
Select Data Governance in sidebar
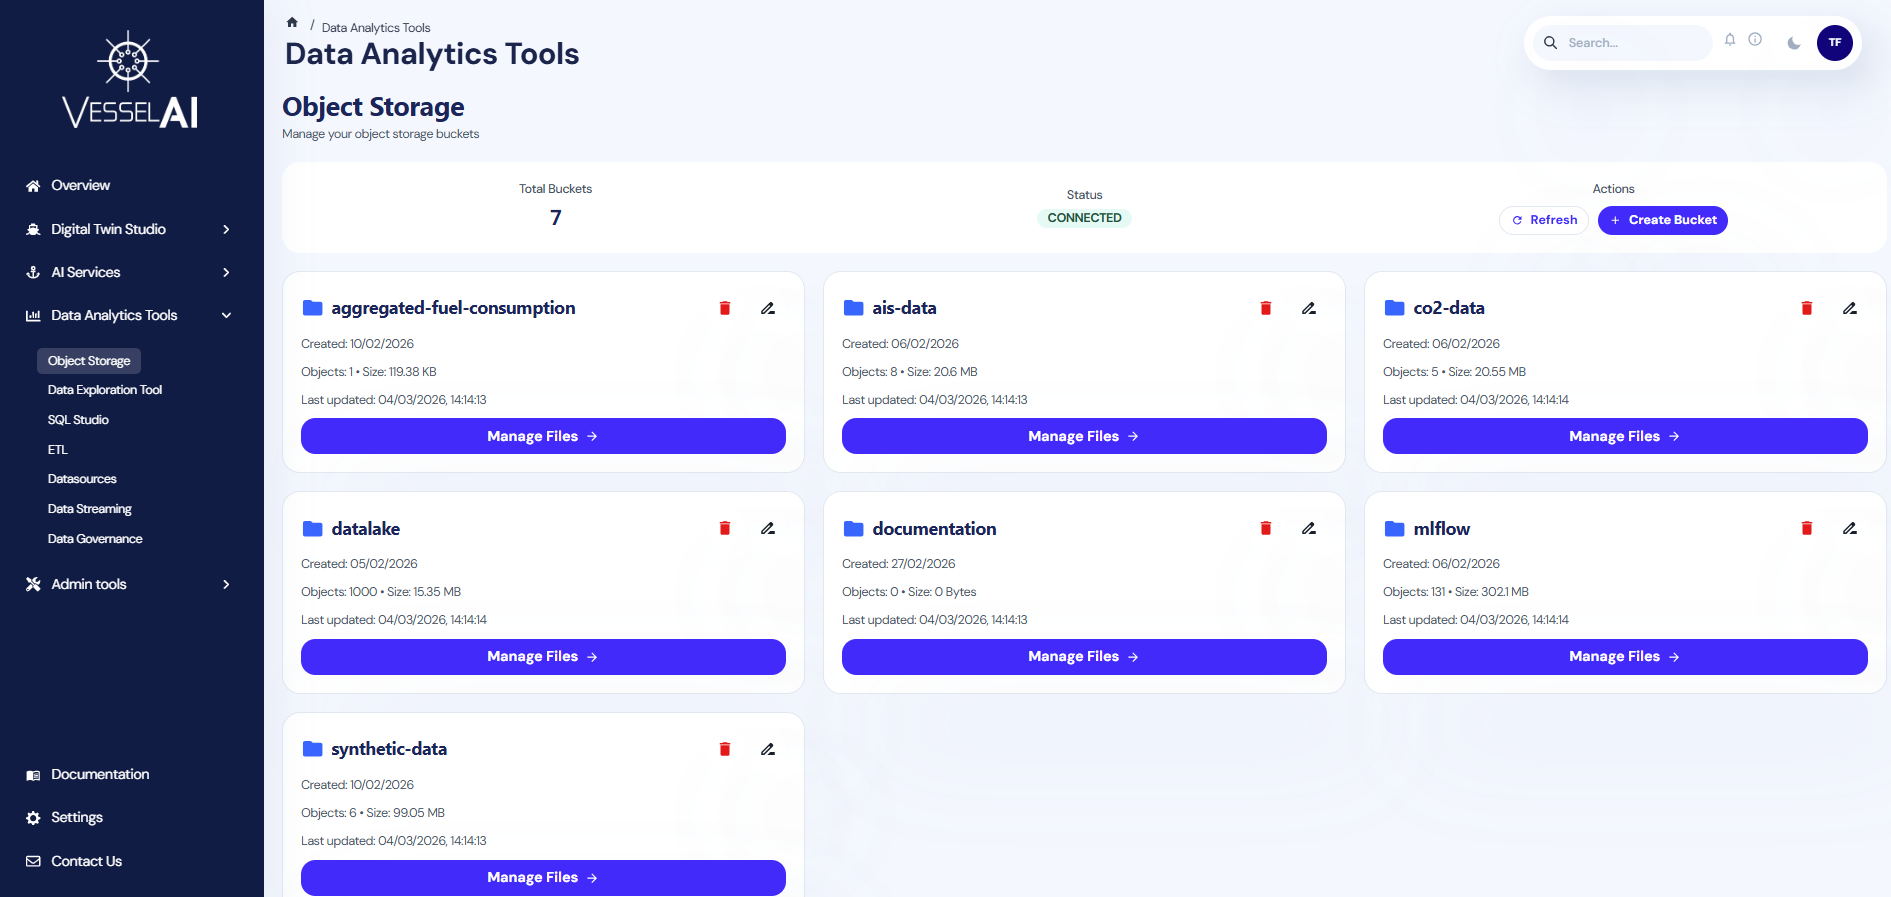(95, 539)
